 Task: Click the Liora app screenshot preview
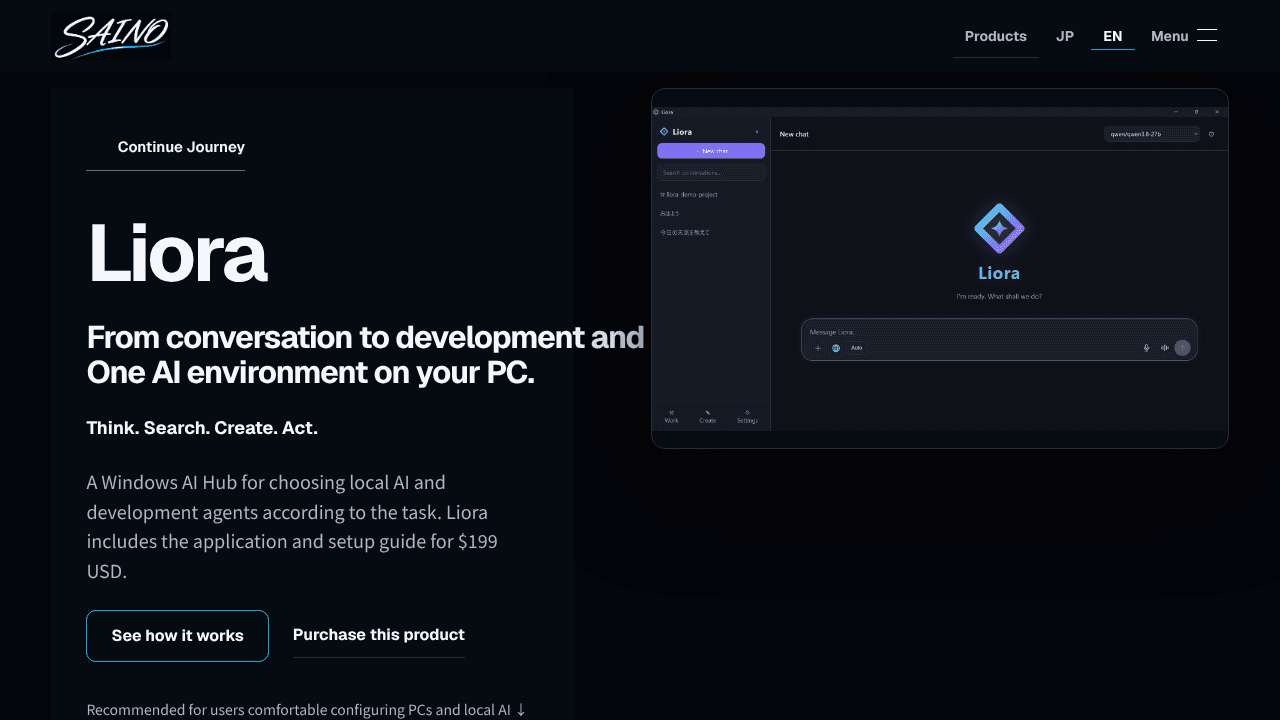940,268
